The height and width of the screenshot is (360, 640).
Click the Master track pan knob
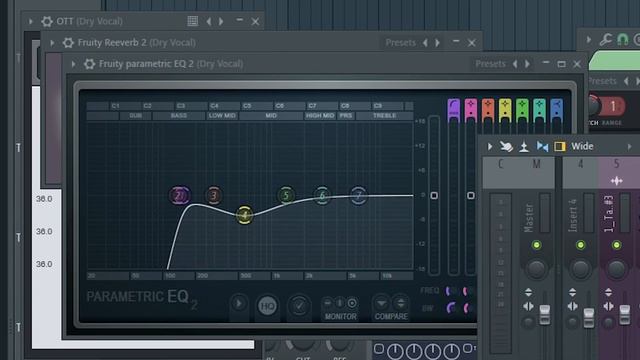536,269
